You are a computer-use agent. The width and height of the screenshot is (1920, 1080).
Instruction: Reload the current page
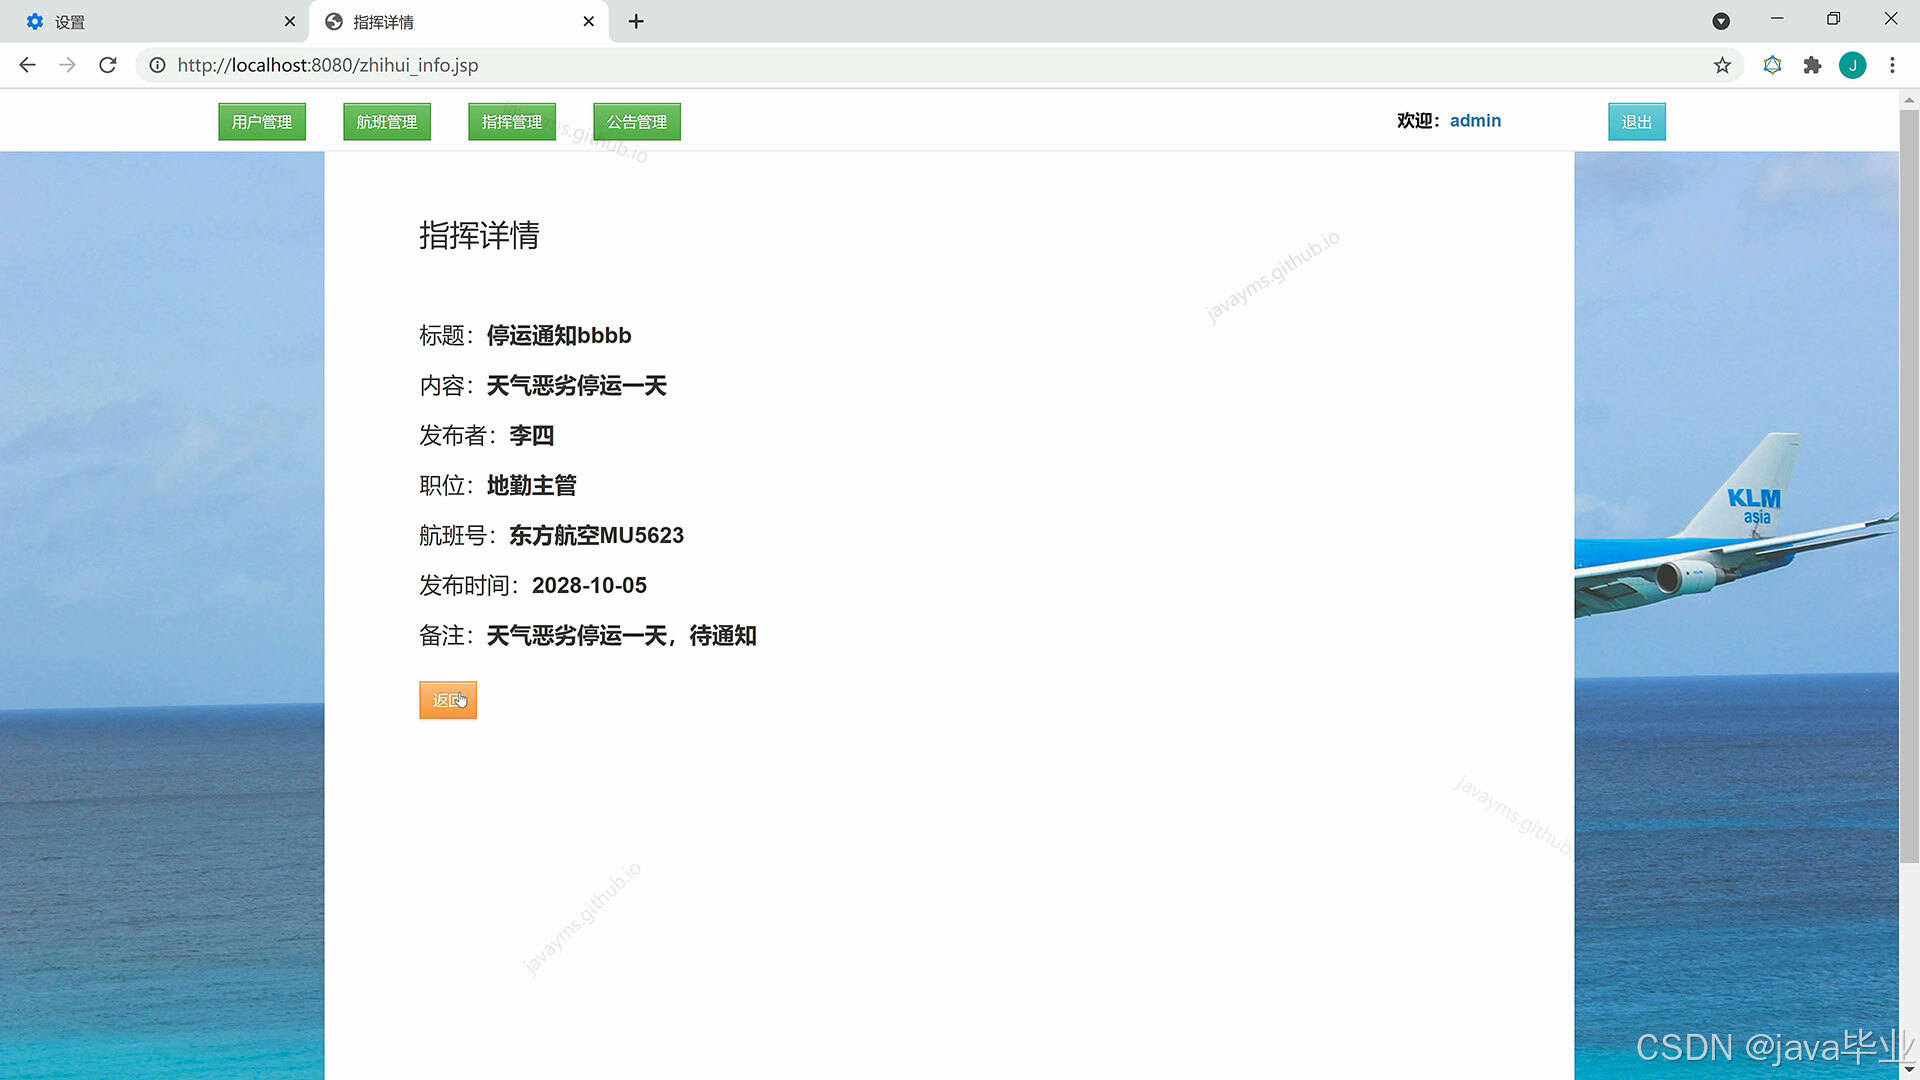click(x=108, y=65)
